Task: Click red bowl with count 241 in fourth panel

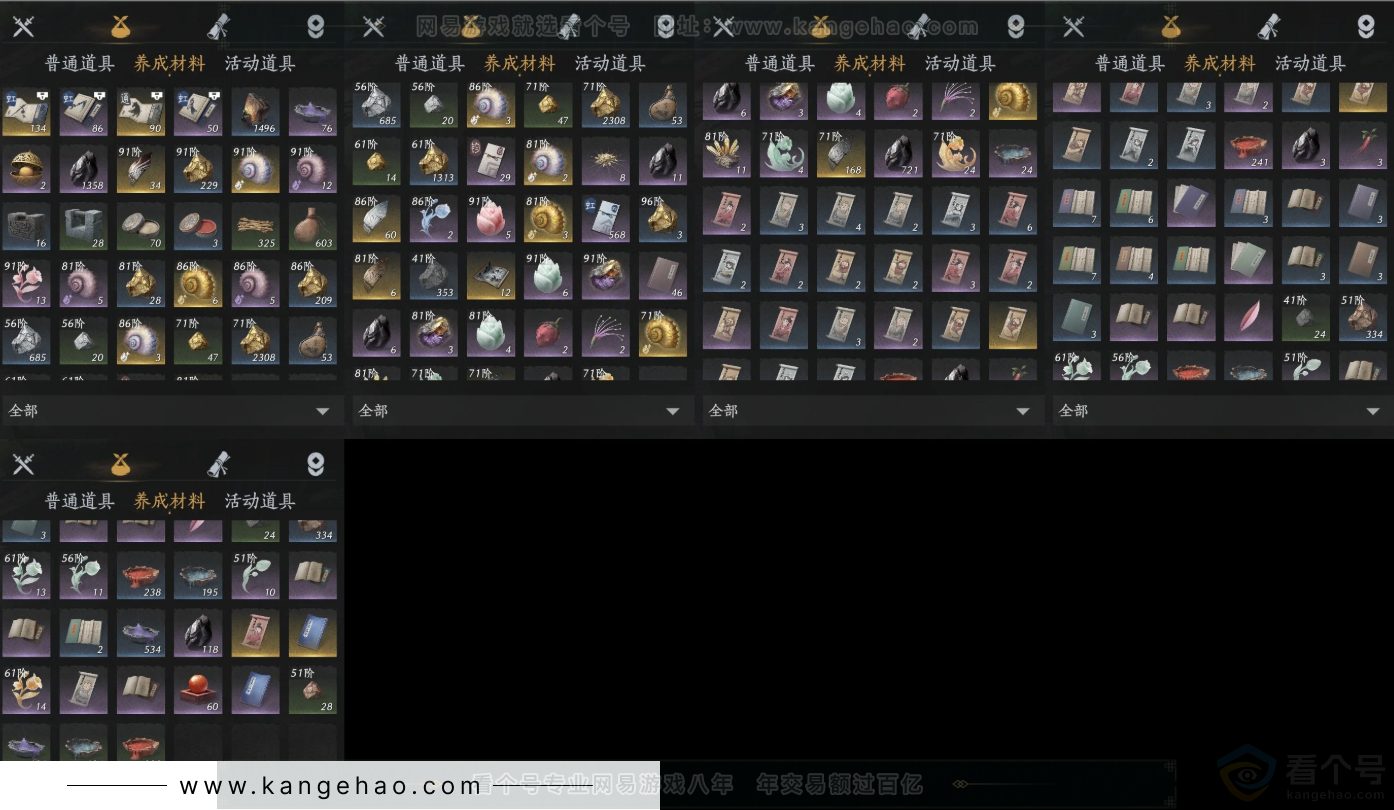Action: [x=1249, y=146]
